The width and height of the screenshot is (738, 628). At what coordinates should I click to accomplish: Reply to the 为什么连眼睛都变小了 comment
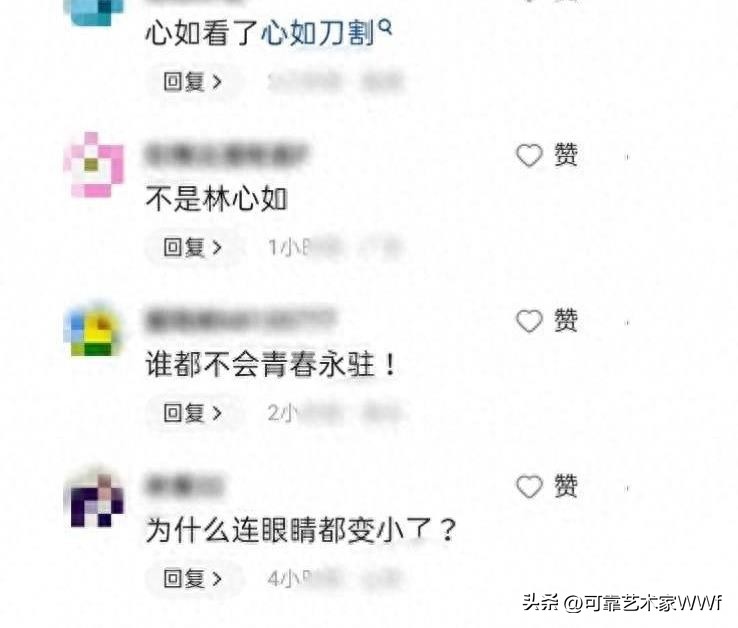192,578
